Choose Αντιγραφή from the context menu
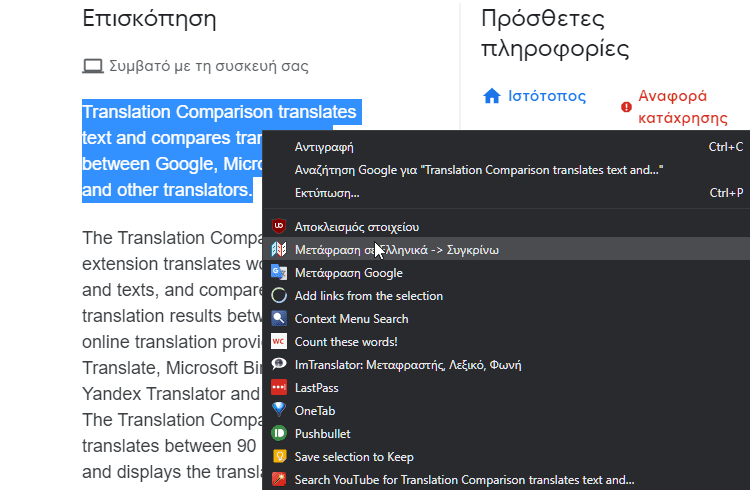The height and width of the screenshot is (490, 750). 506,147
